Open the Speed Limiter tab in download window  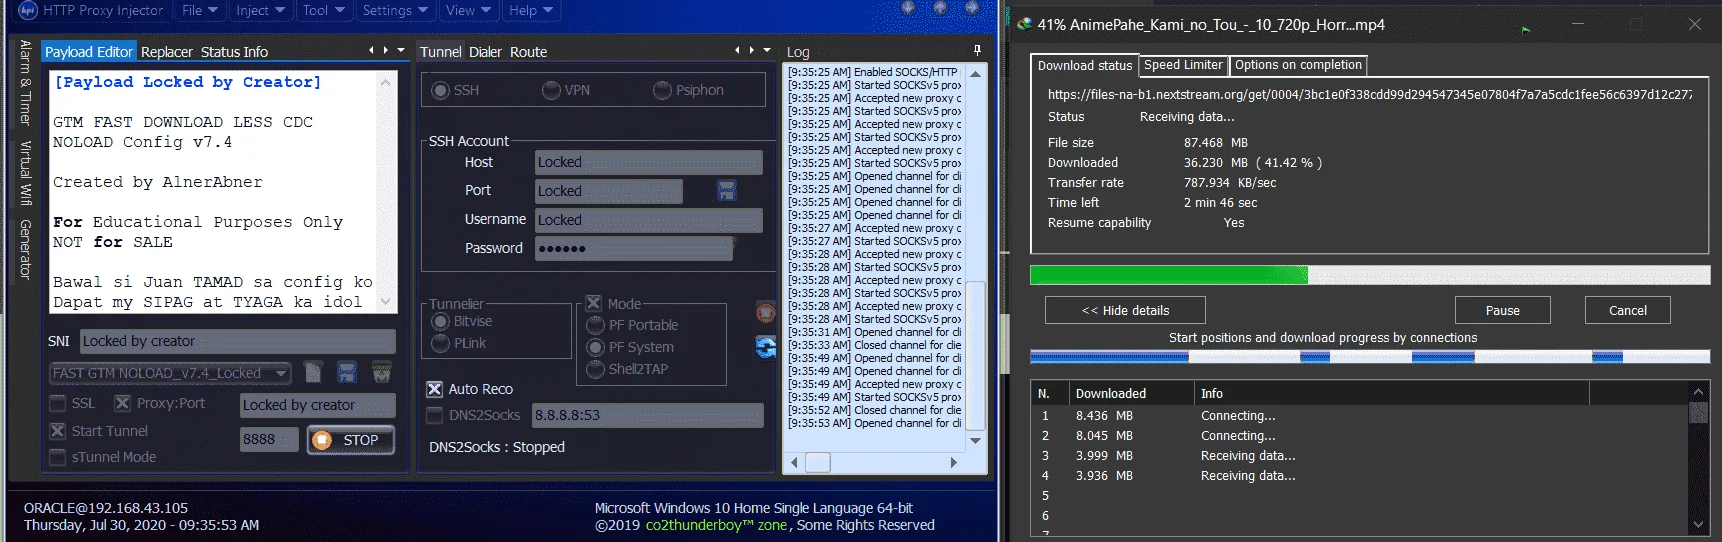point(1183,65)
